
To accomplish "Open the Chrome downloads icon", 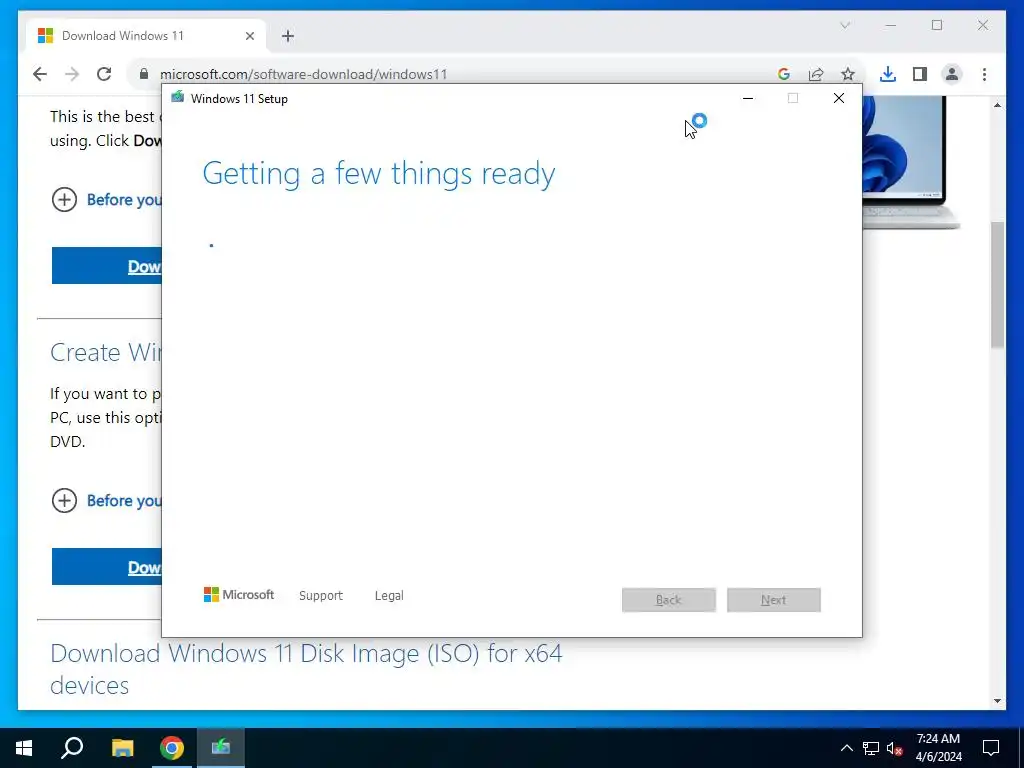I will point(888,74).
